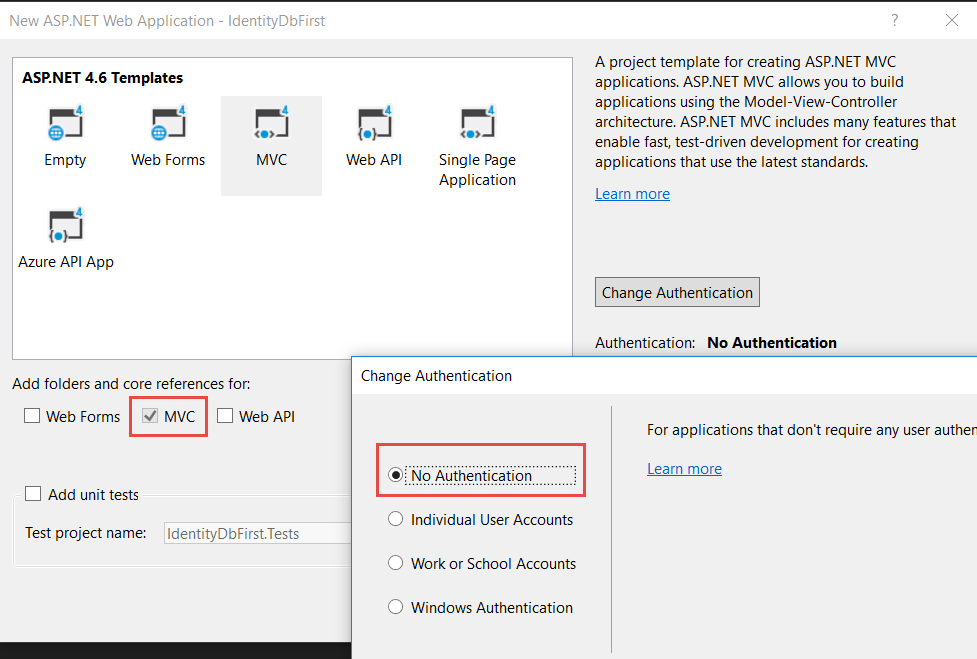
Task: Toggle the MVC references checkbox
Action: click(150, 415)
